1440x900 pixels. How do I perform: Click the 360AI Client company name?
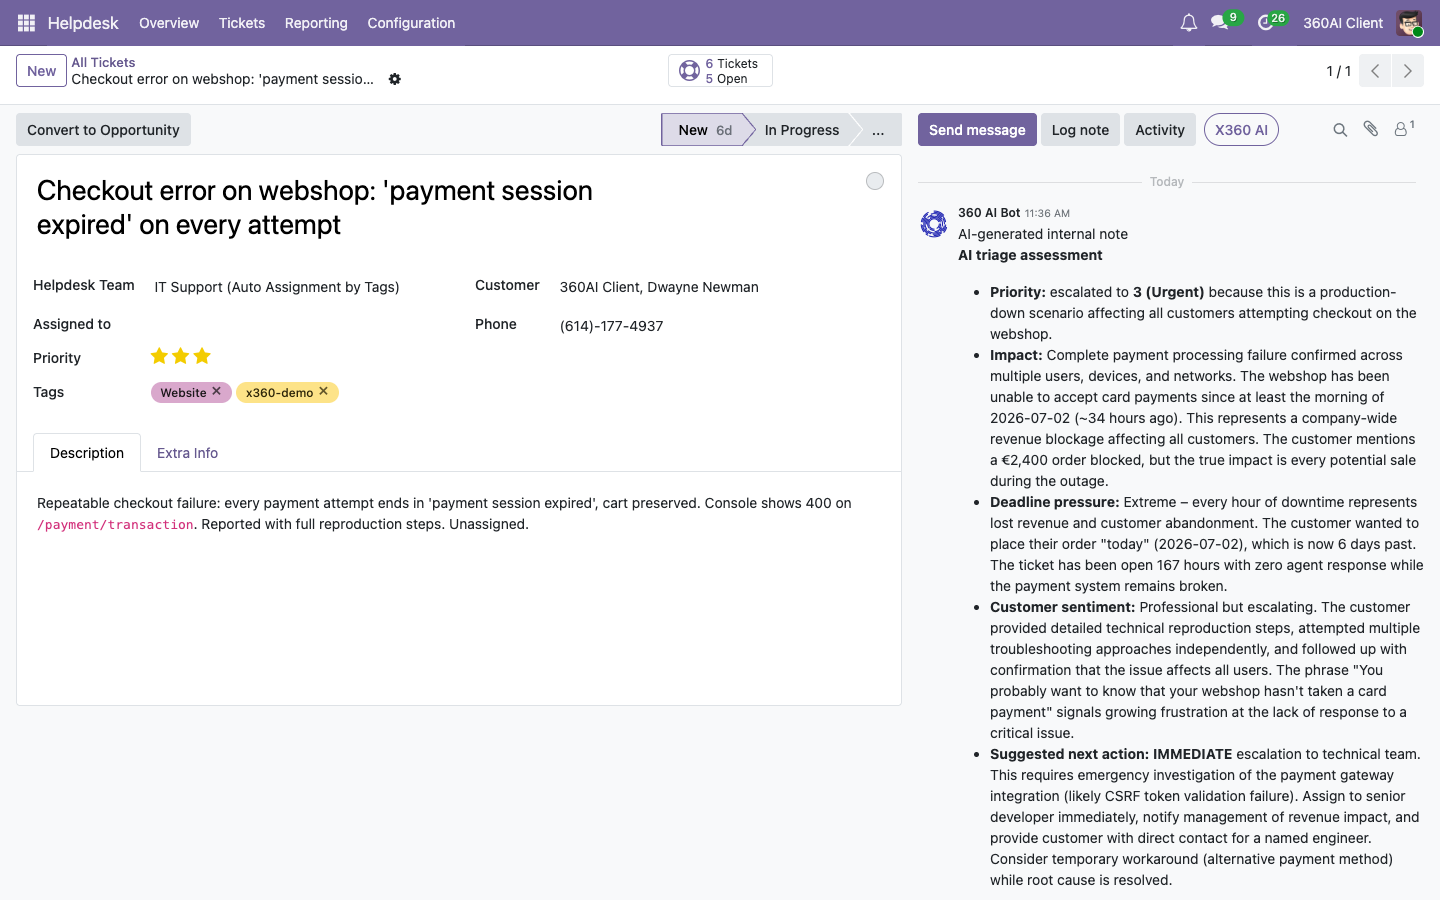(x=1343, y=23)
